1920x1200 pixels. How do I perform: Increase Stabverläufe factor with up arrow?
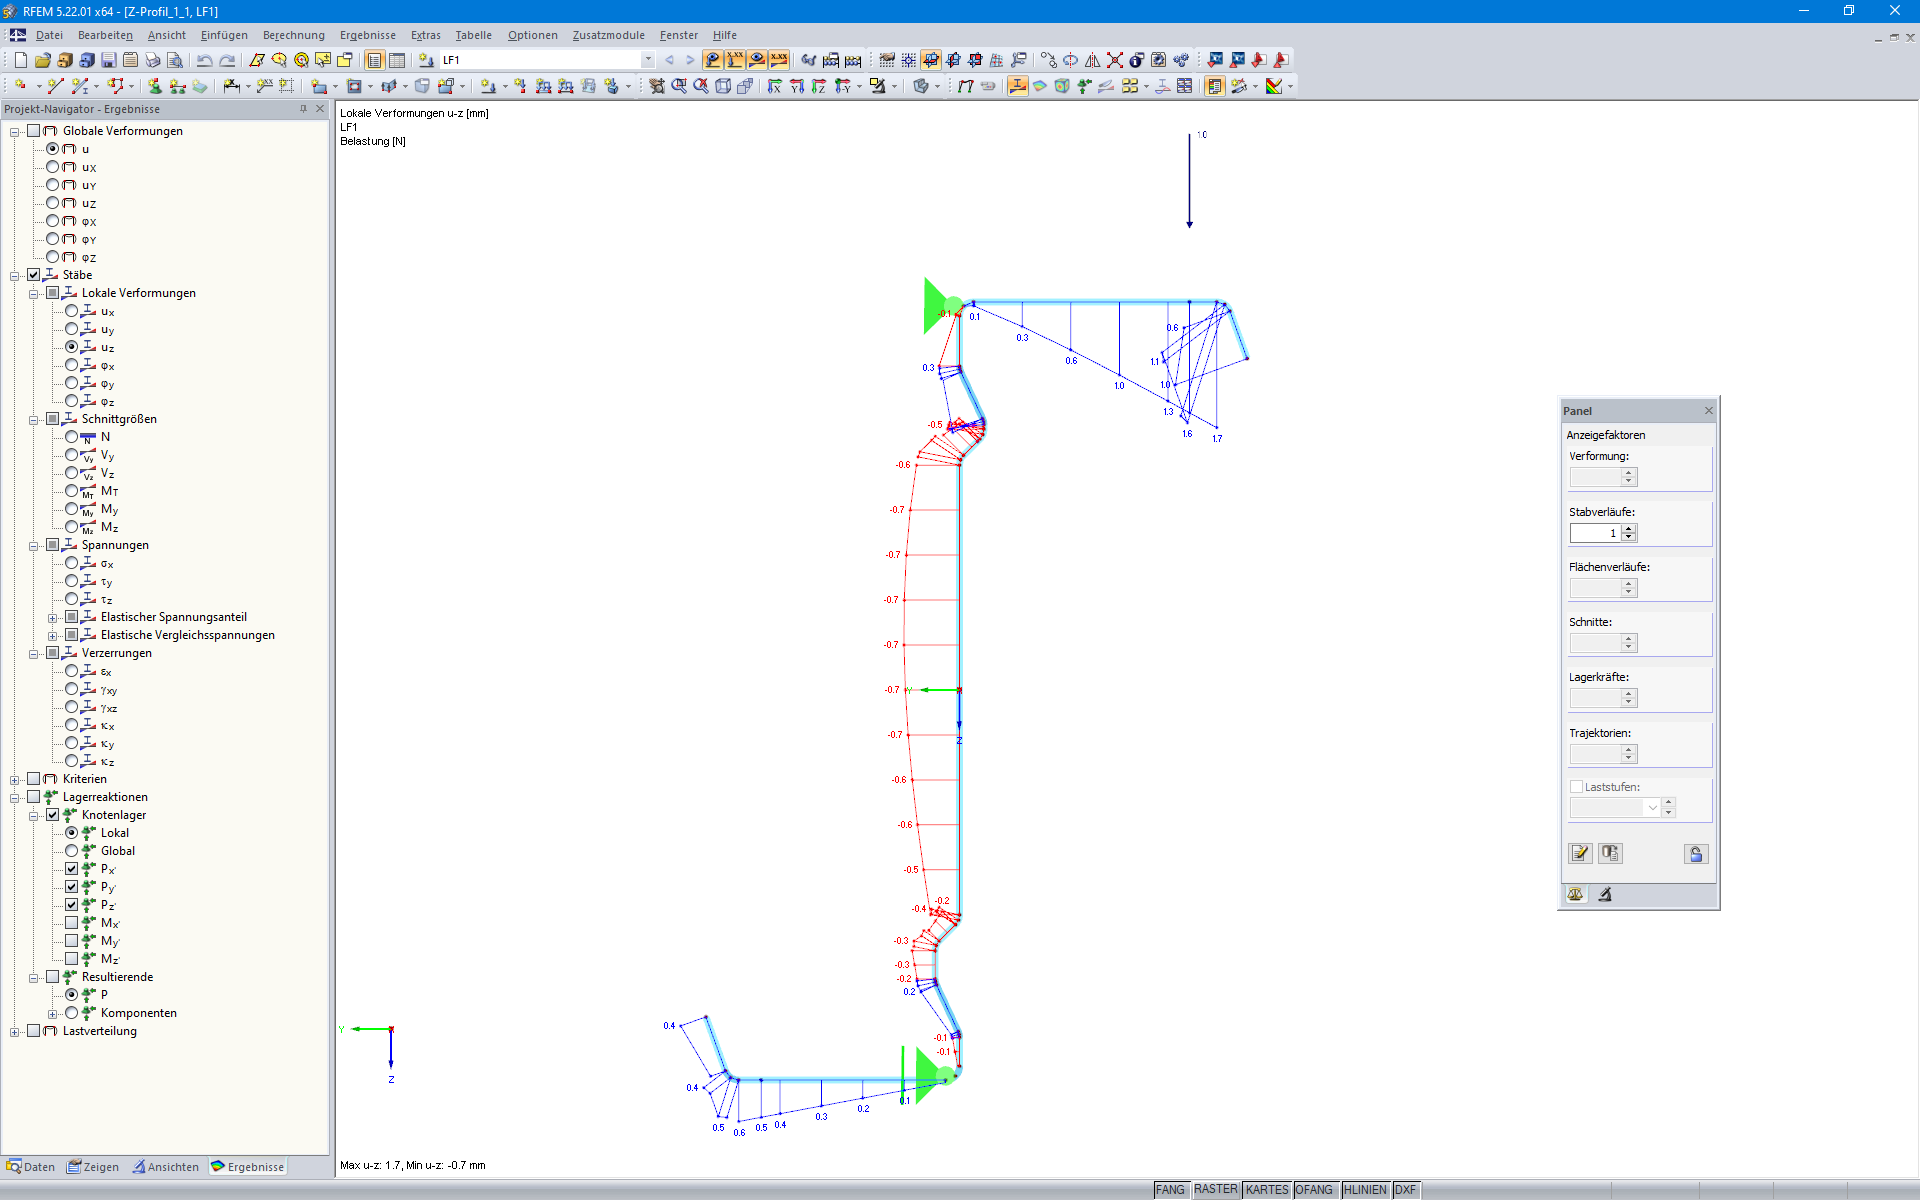[x=1629, y=529]
